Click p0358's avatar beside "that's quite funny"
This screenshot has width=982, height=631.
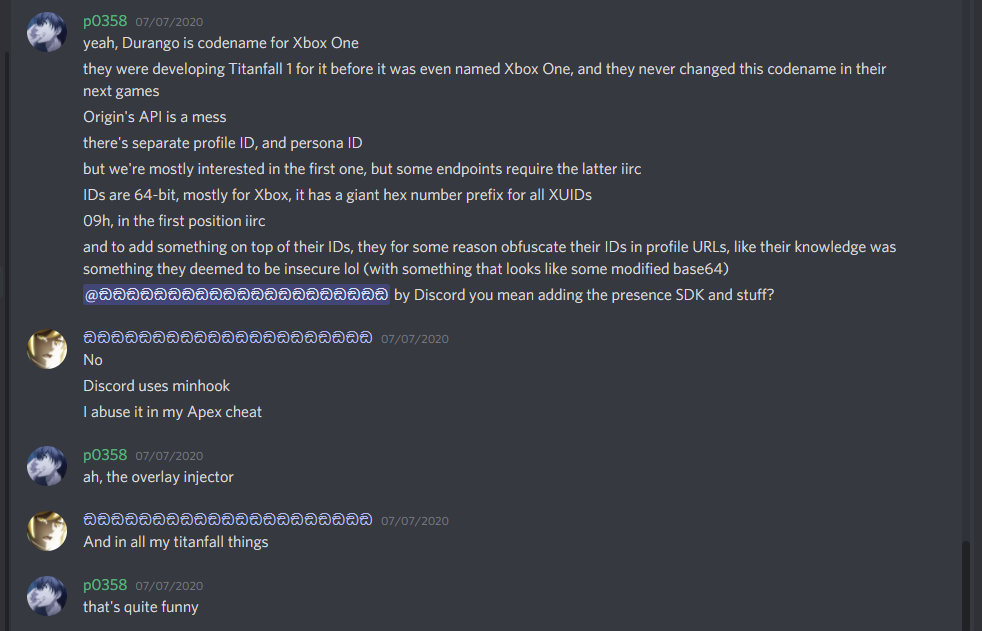click(46, 595)
